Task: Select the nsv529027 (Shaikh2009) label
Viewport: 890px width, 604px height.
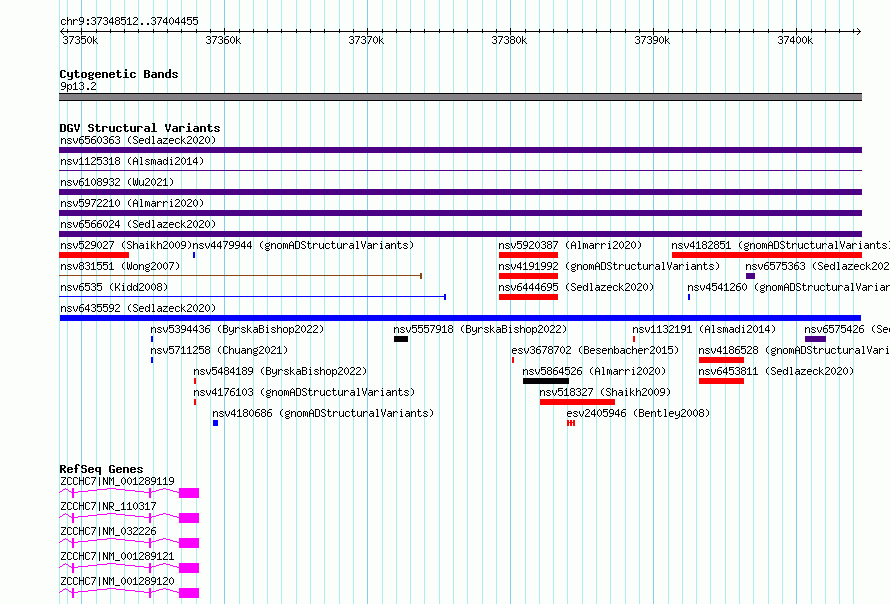Action: tap(126, 245)
